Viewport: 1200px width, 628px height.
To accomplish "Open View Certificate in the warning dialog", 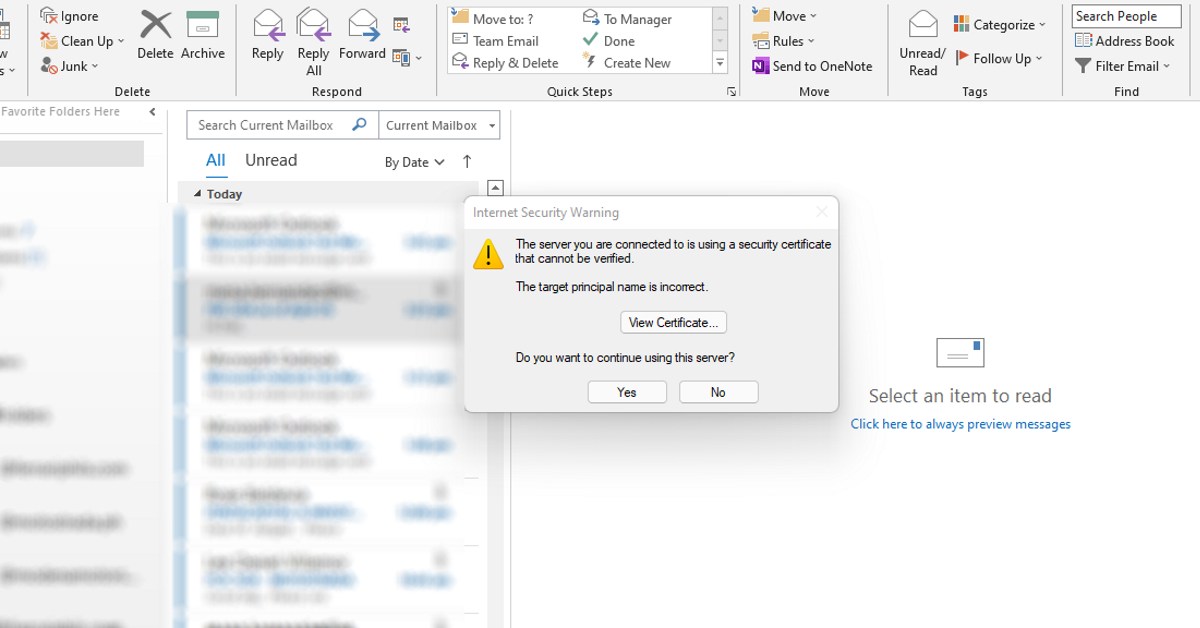I will (x=673, y=322).
